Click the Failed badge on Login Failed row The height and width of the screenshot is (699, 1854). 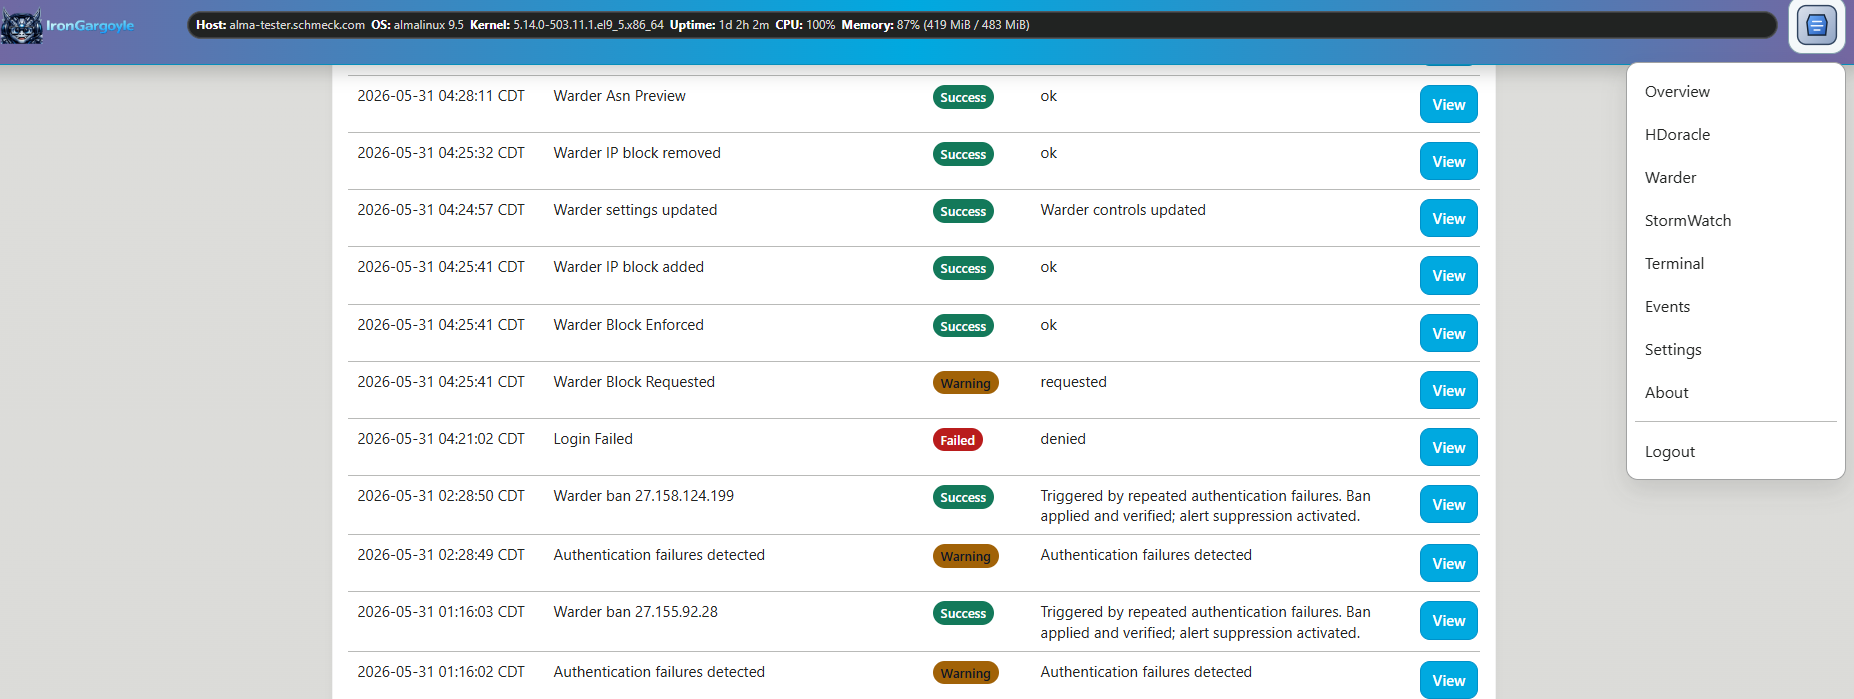click(x=957, y=440)
